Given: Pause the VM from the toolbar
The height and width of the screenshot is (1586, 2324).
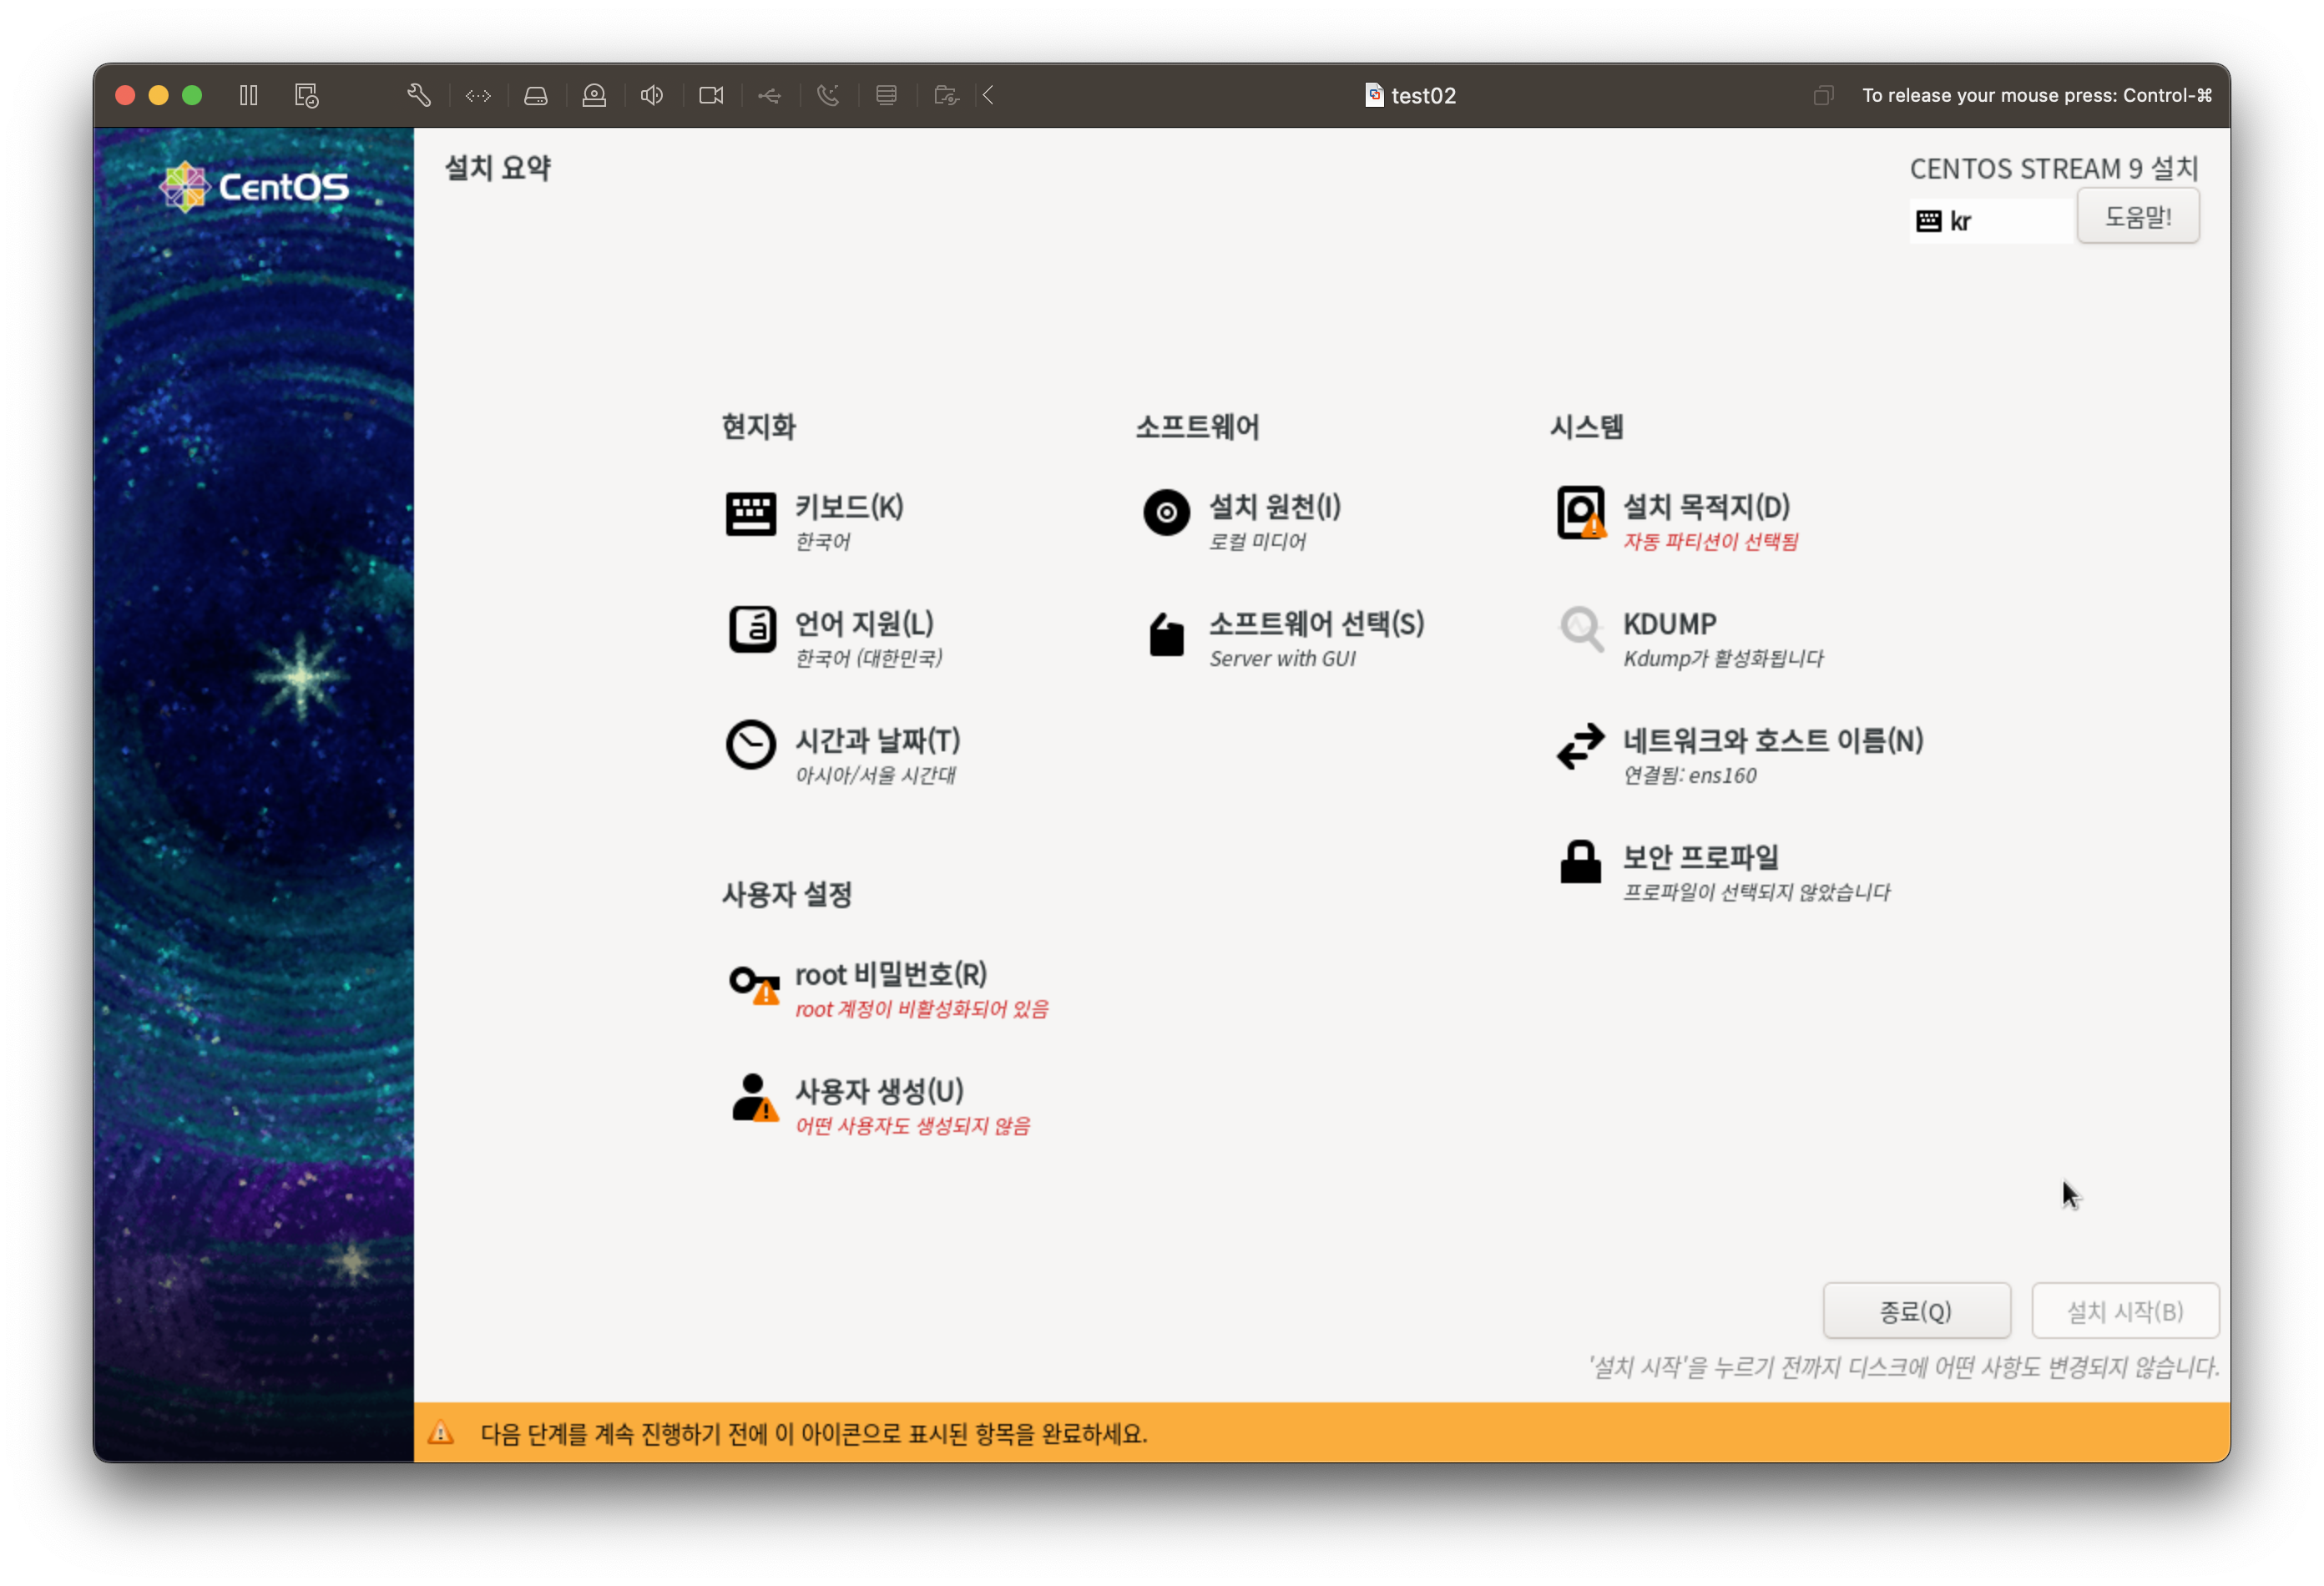Looking at the screenshot, I should (249, 95).
